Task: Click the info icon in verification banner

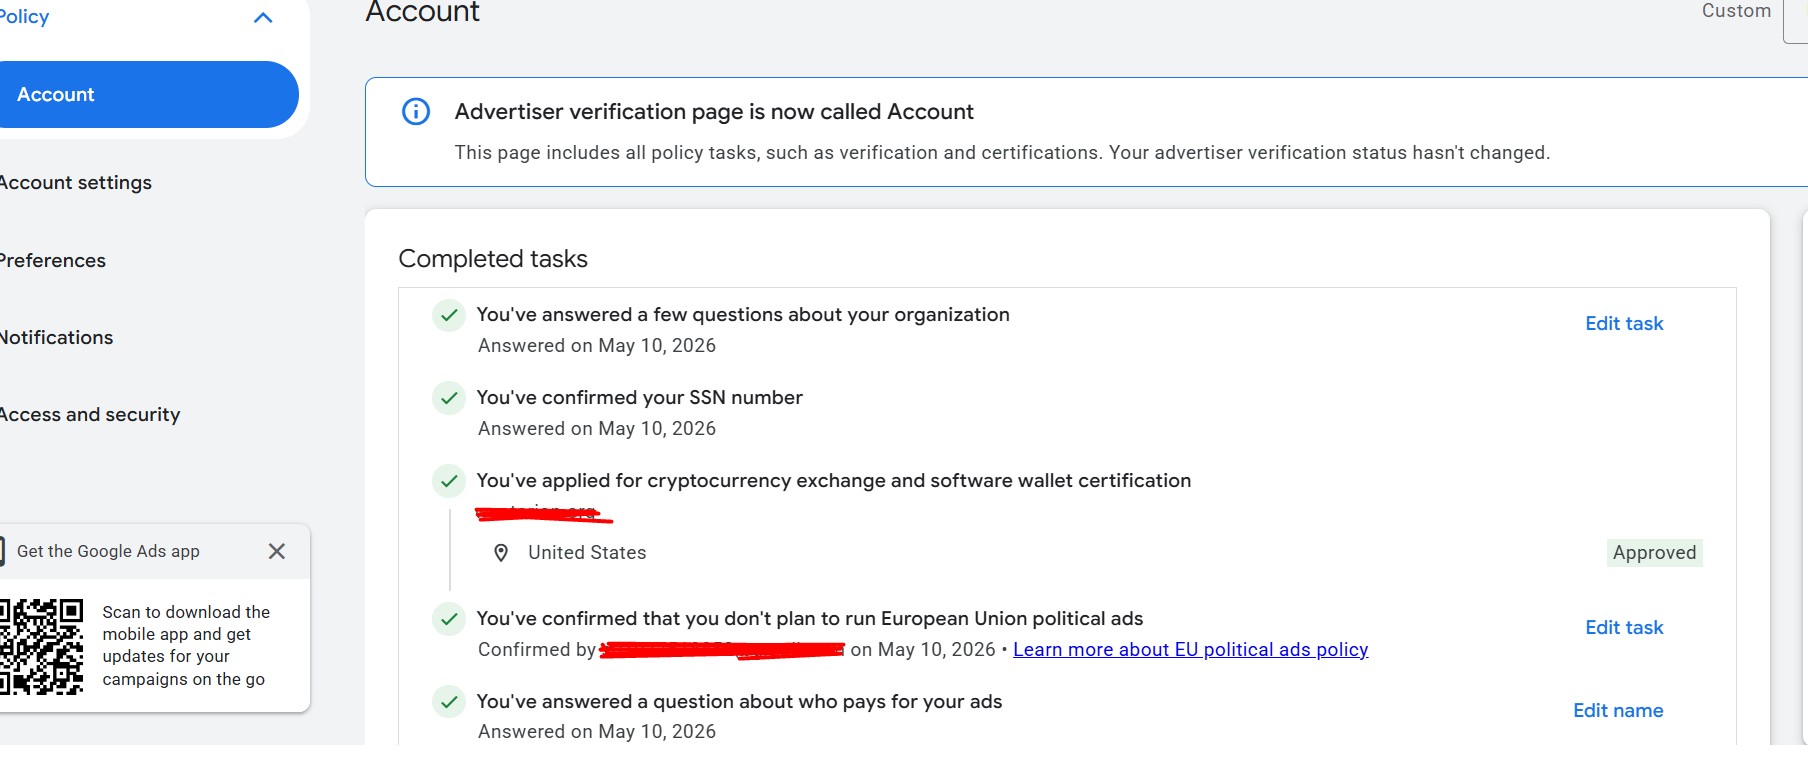Action: [416, 111]
